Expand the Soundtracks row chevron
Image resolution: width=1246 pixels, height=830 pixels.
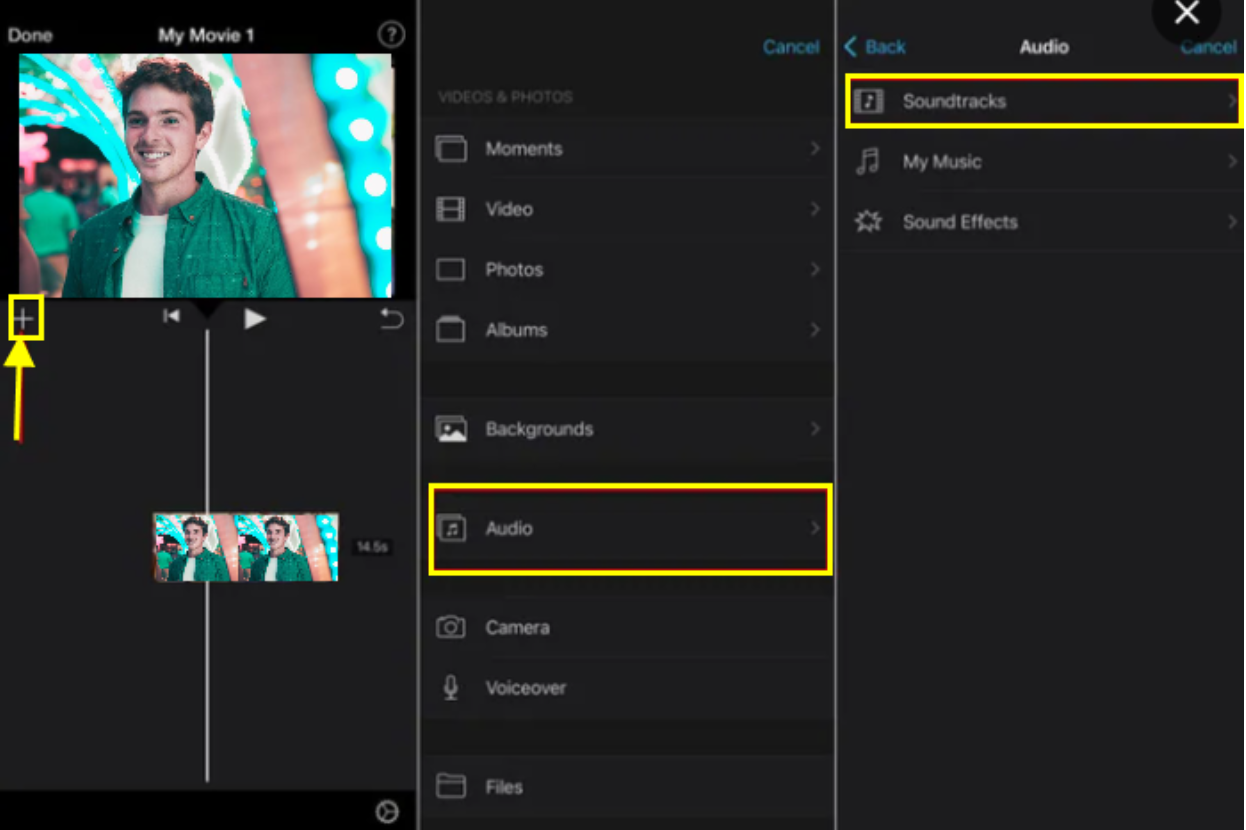point(1232,101)
